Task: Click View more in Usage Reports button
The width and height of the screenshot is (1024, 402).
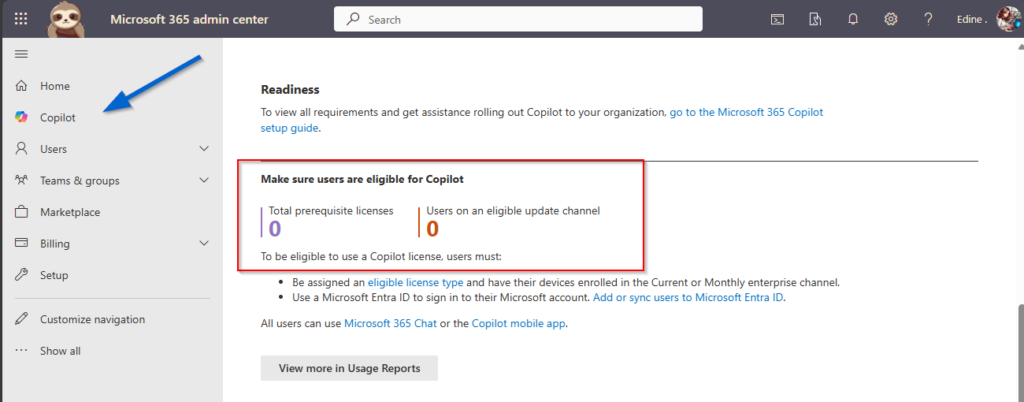Action: [x=349, y=368]
